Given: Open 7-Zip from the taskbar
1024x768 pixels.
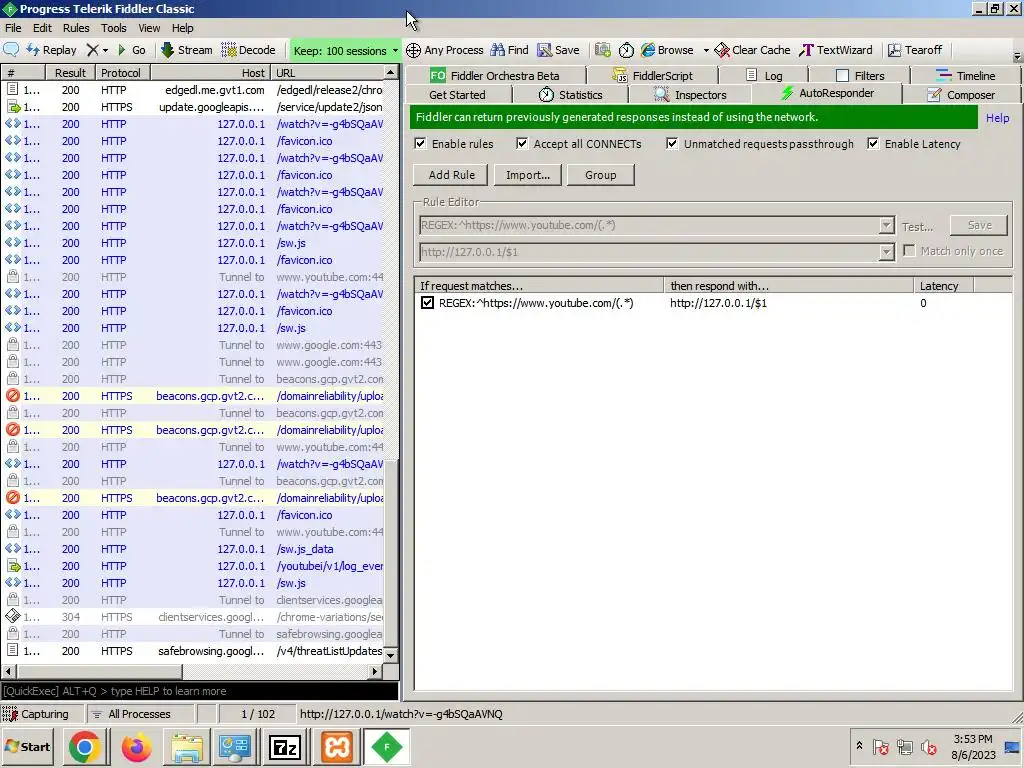Looking at the screenshot, I should pyautogui.click(x=285, y=747).
